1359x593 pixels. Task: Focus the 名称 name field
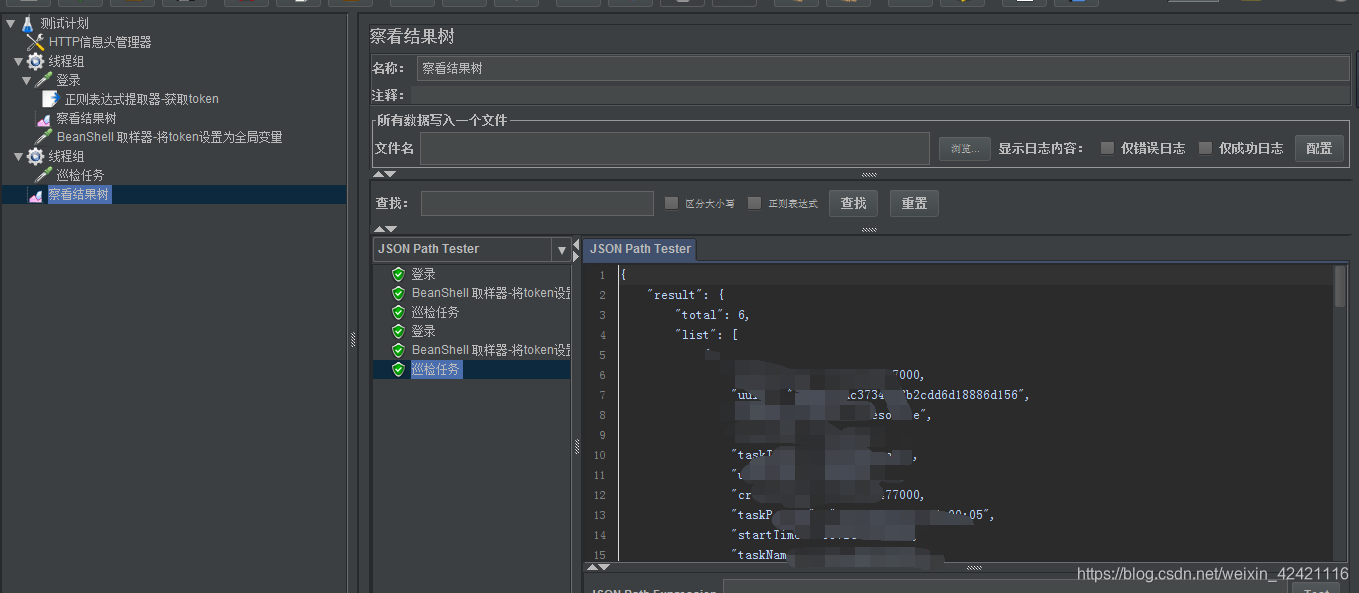[883, 68]
